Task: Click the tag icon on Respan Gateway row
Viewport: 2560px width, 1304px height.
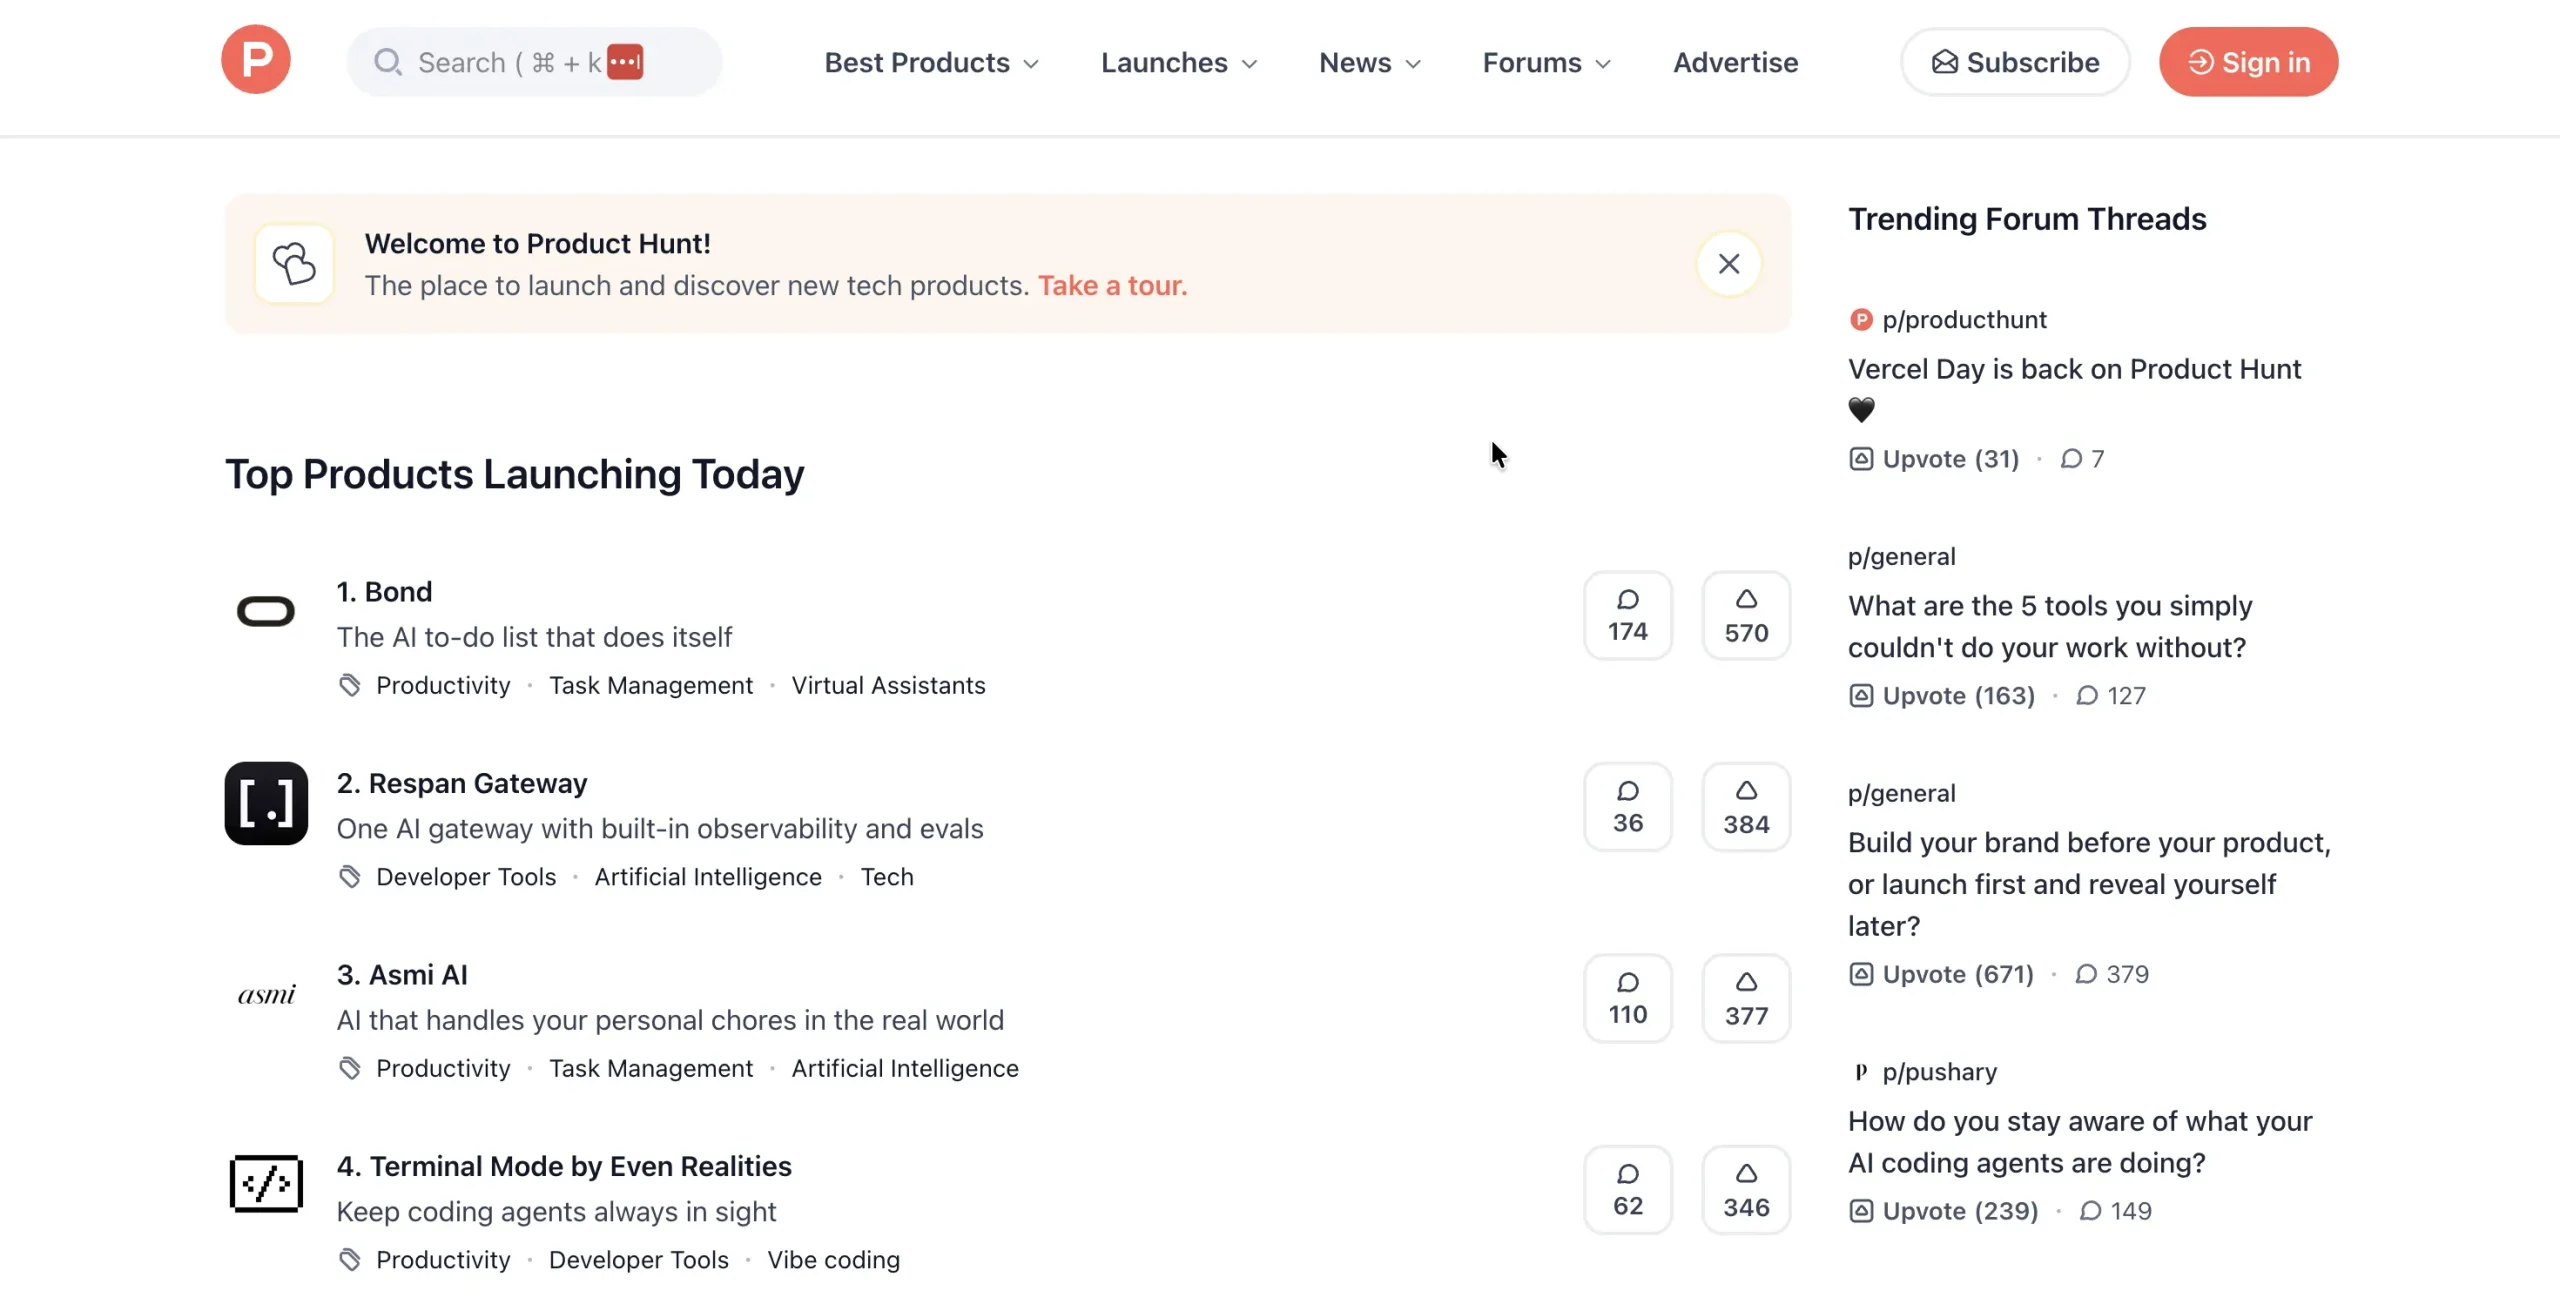Action: (349, 877)
